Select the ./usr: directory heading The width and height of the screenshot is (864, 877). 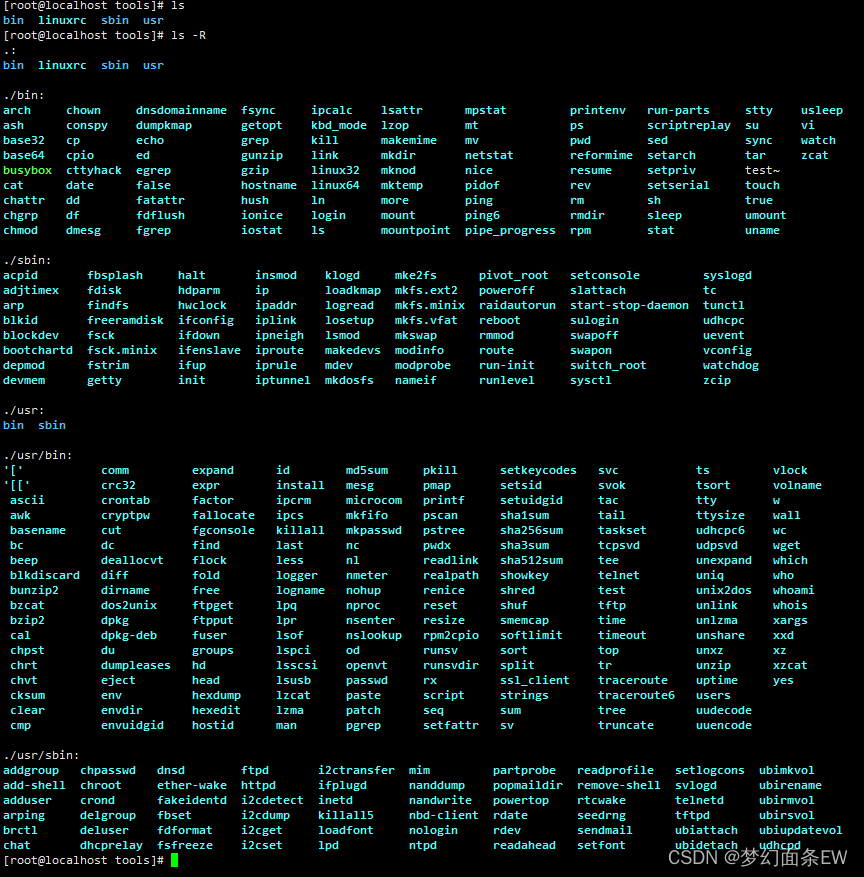(x=25, y=409)
